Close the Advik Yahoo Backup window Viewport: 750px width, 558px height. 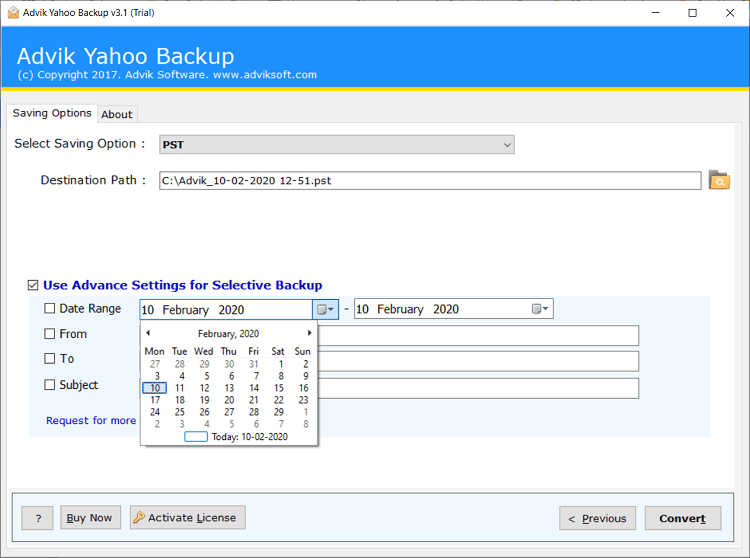730,13
